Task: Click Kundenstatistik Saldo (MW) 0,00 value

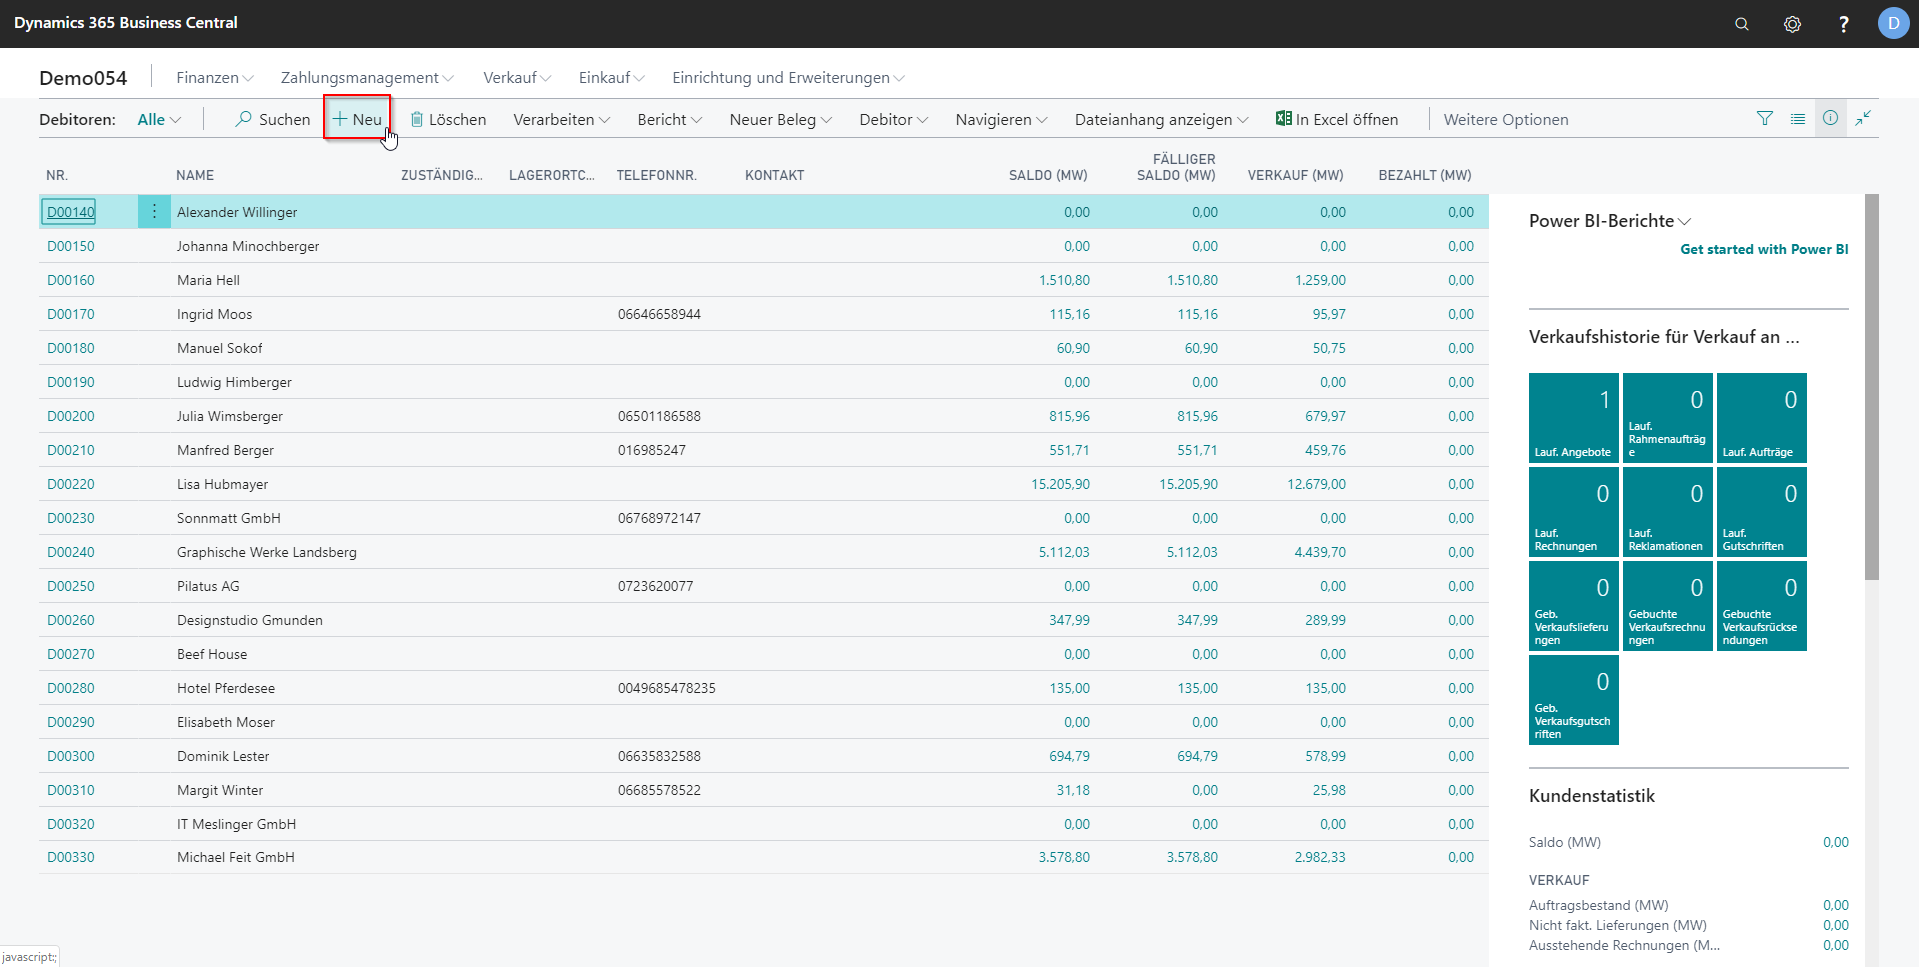Action: [1835, 842]
